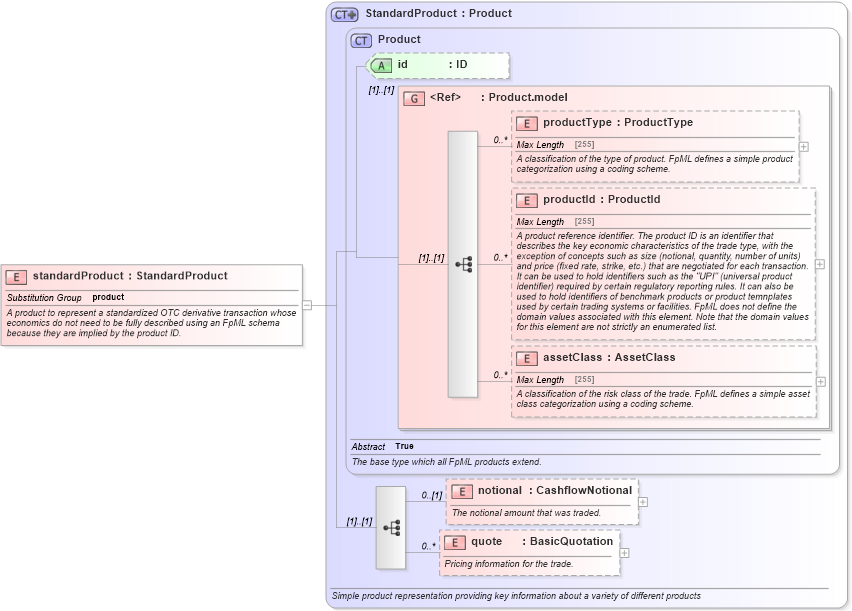Select the productType : ProductType label
Image resolution: width=852 pixels, height=611 pixels.
pos(618,123)
